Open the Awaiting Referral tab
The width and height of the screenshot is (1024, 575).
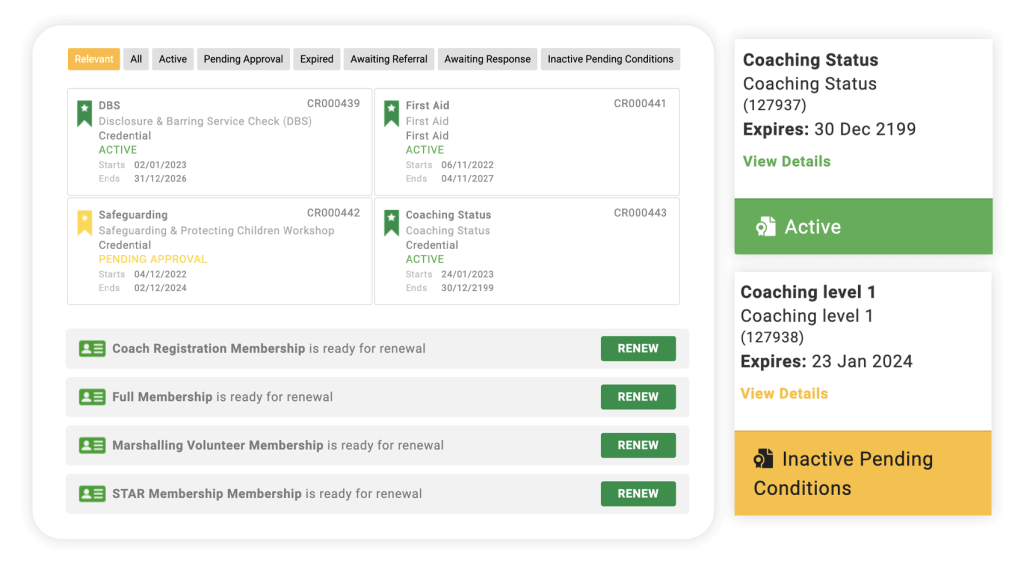(x=389, y=59)
